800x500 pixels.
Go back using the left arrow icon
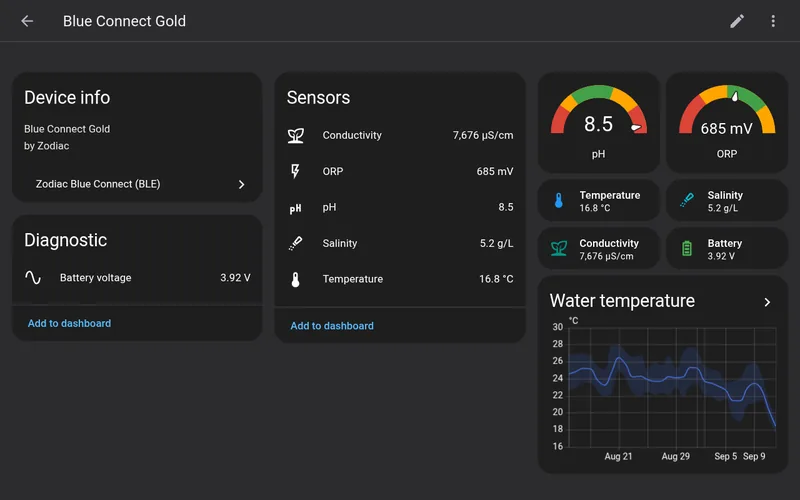[x=27, y=21]
